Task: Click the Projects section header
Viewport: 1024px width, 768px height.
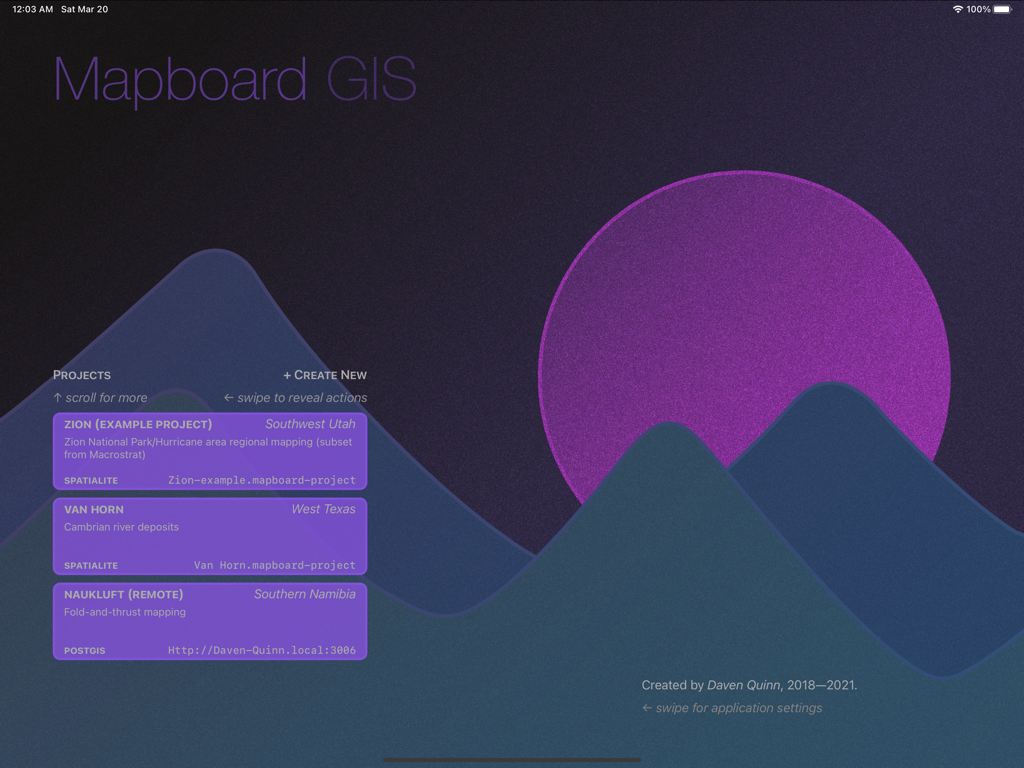Action: (82, 375)
